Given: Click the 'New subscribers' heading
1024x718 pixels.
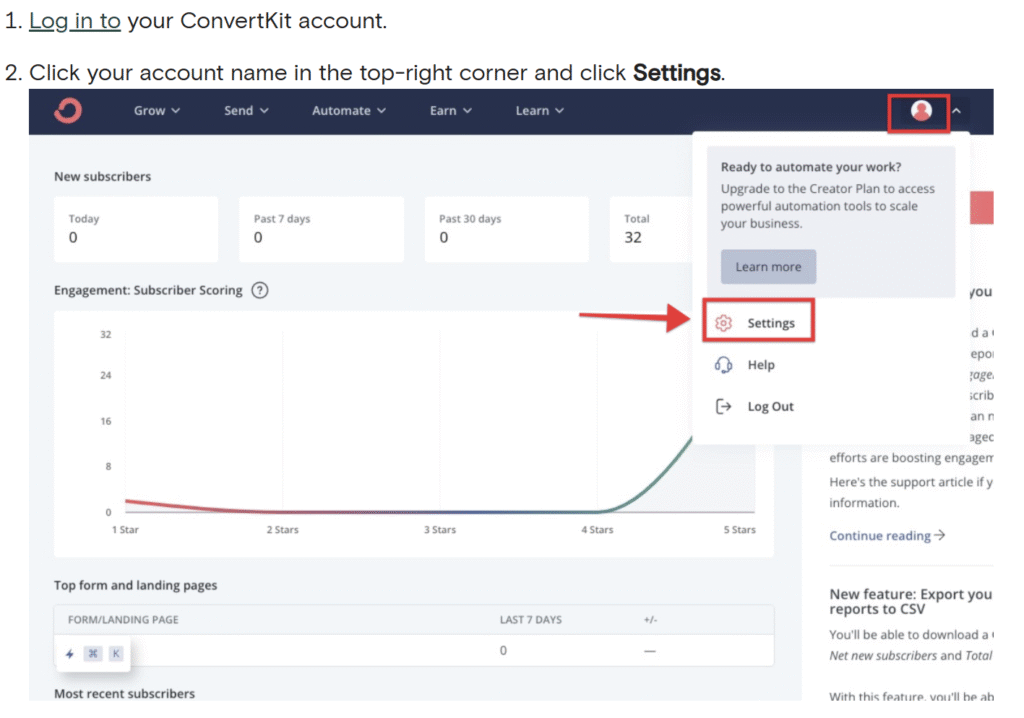Looking at the screenshot, I should click(103, 176).
